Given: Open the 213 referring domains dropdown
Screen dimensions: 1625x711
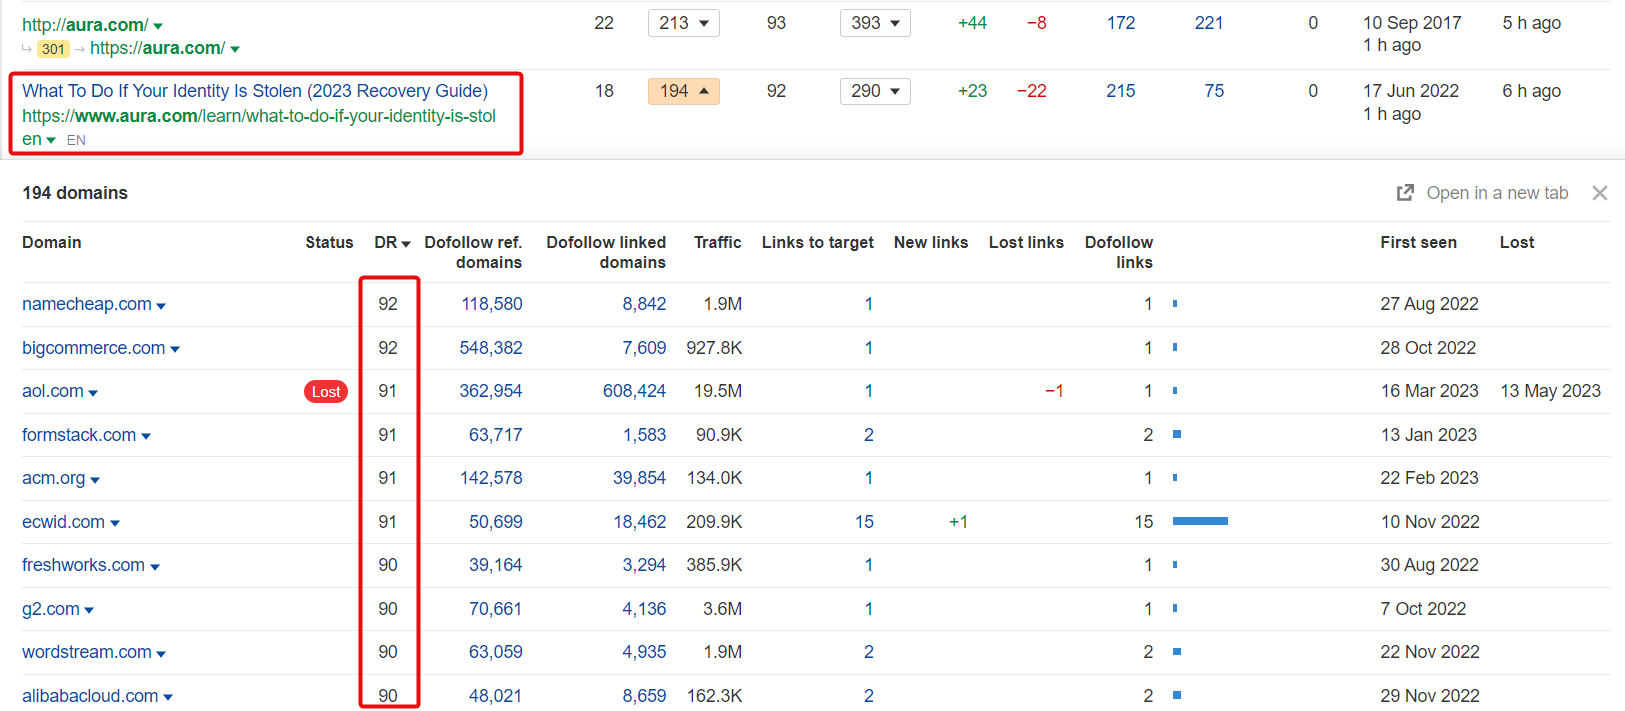Looking at the screenshot, I should point(684,23).
